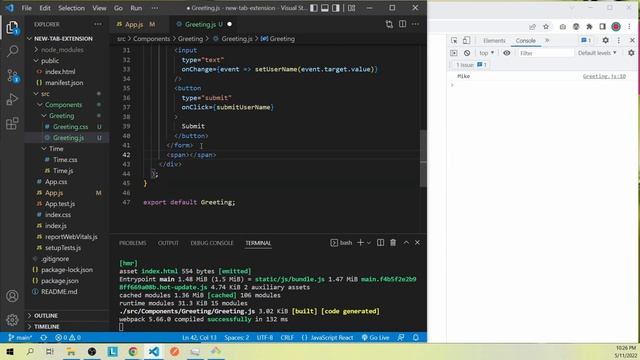640x360 pixels.
Task: Show the DevTools console sidebar
Action: point(453,53)
